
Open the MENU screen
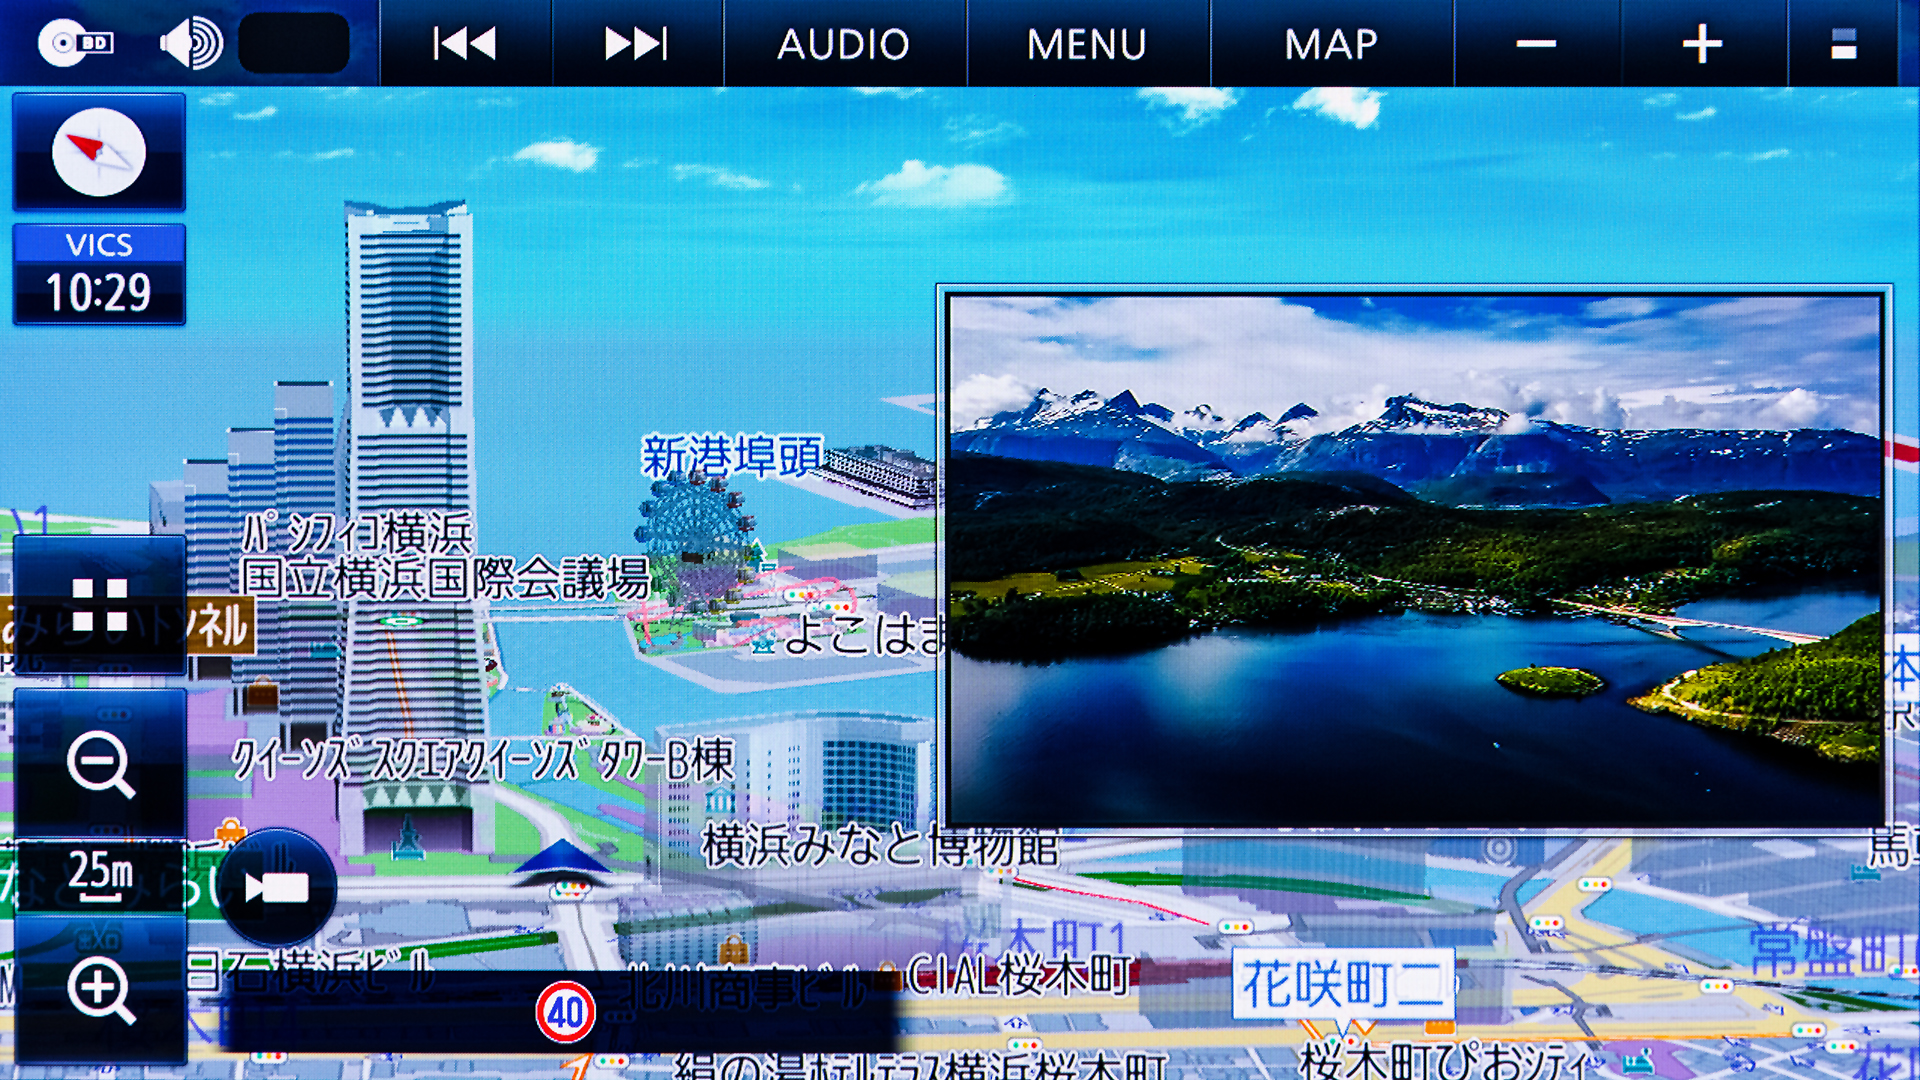[x=1087, y=44]
